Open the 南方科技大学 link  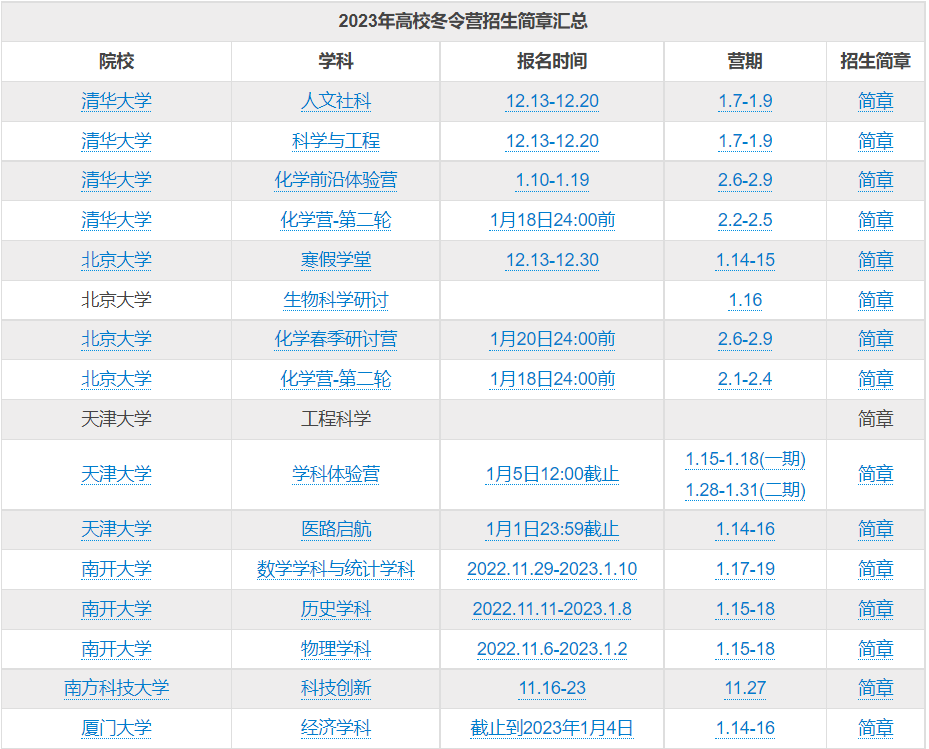pyautogui.click(x=116, y=688)
